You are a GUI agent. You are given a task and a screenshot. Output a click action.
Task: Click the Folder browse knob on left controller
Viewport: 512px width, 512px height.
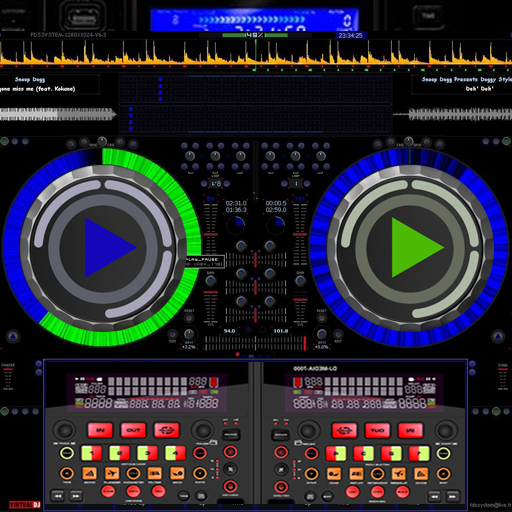coord(203,430)
